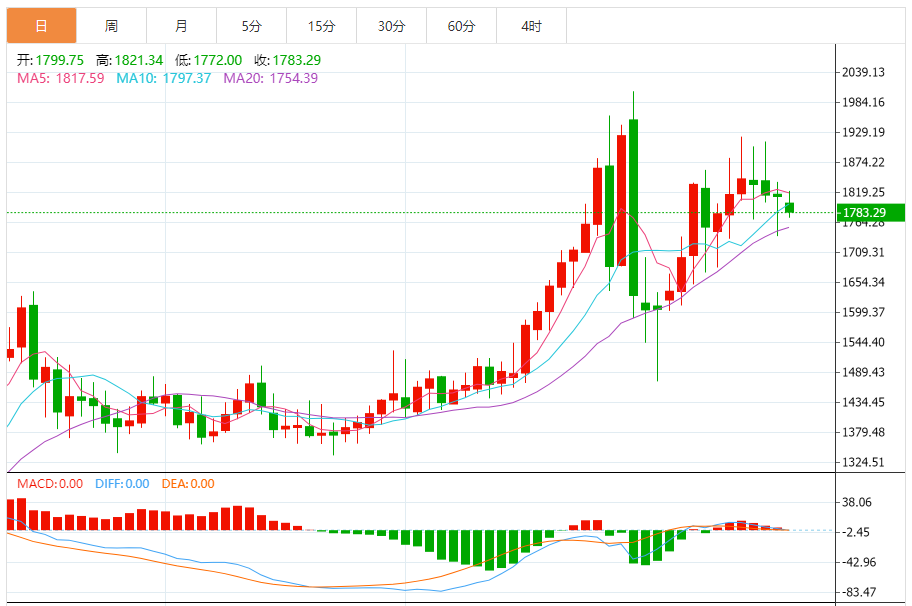
Task: Select the 日 daily chart tab
Action: click(41, 26)
